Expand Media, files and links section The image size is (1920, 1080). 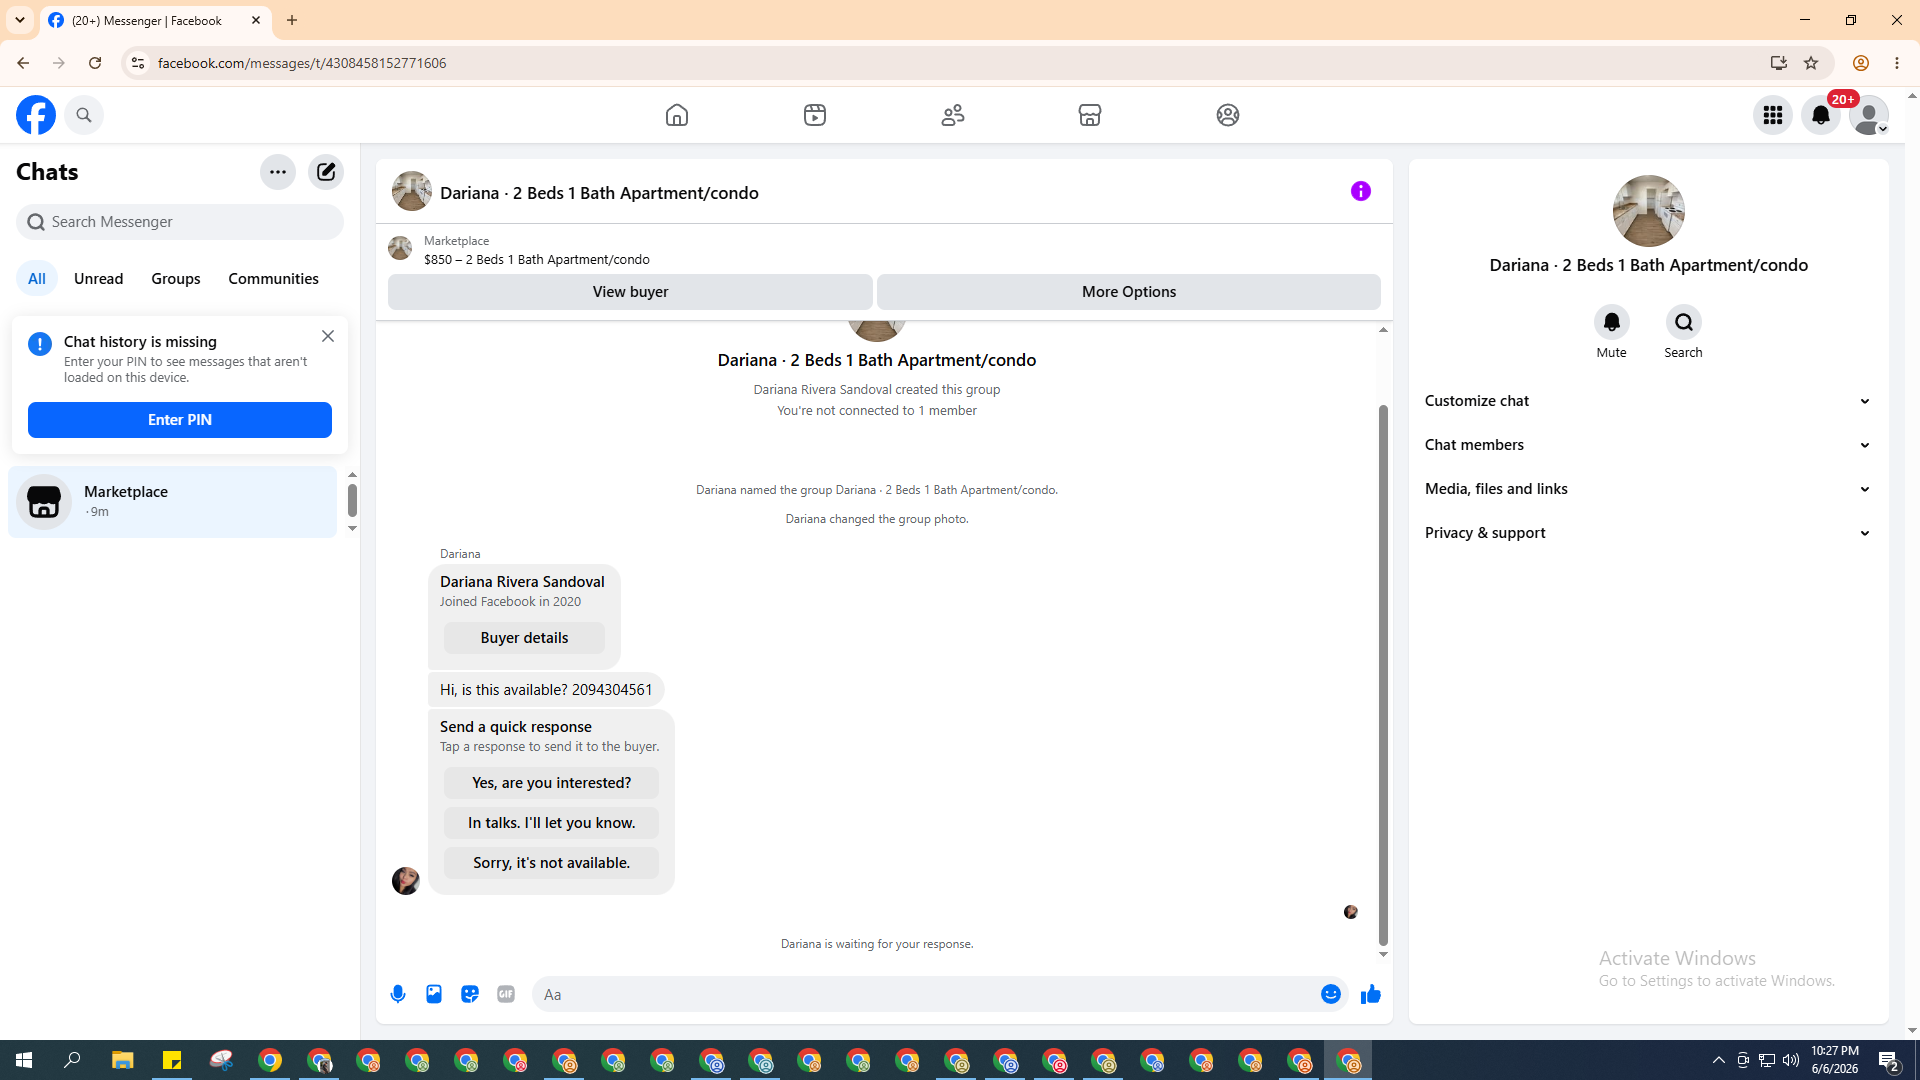[x=1648, y=489]
